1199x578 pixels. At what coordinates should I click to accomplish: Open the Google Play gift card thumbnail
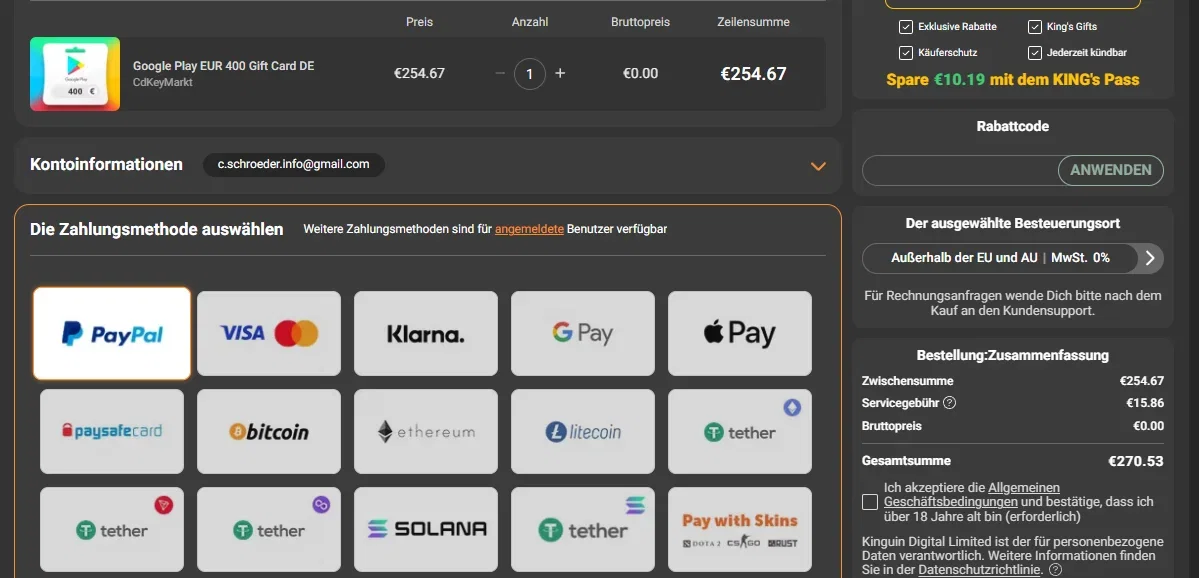click(x=75, y=73)
